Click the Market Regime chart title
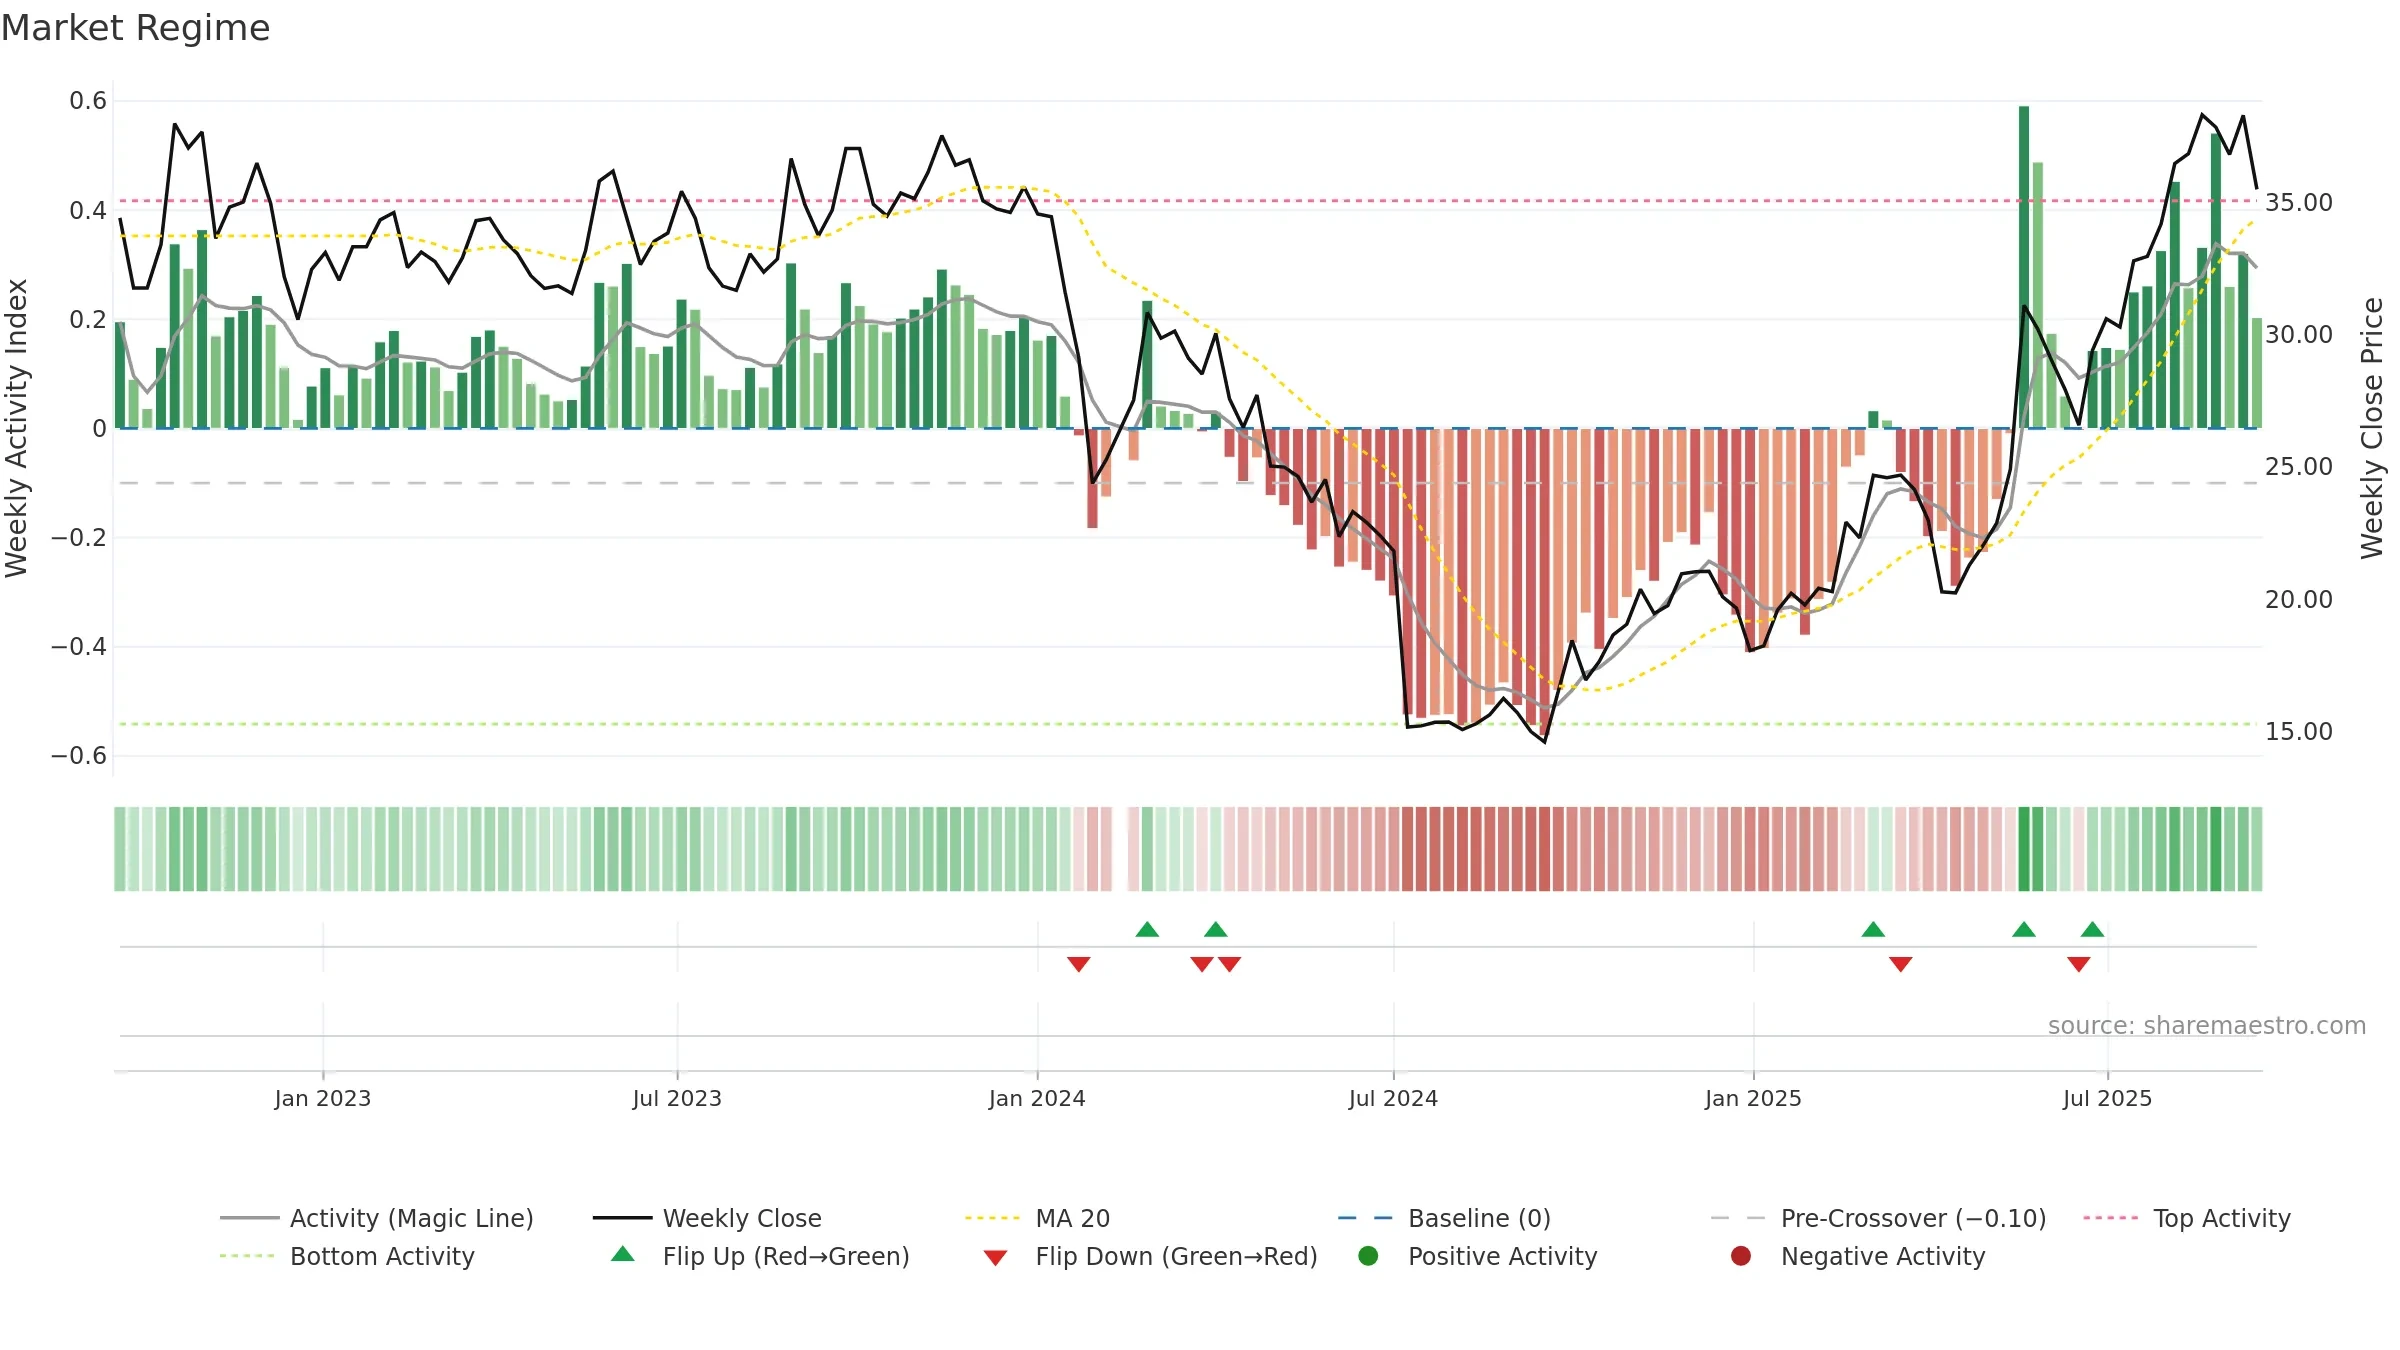2400x1350 pixels. [135, 28]
